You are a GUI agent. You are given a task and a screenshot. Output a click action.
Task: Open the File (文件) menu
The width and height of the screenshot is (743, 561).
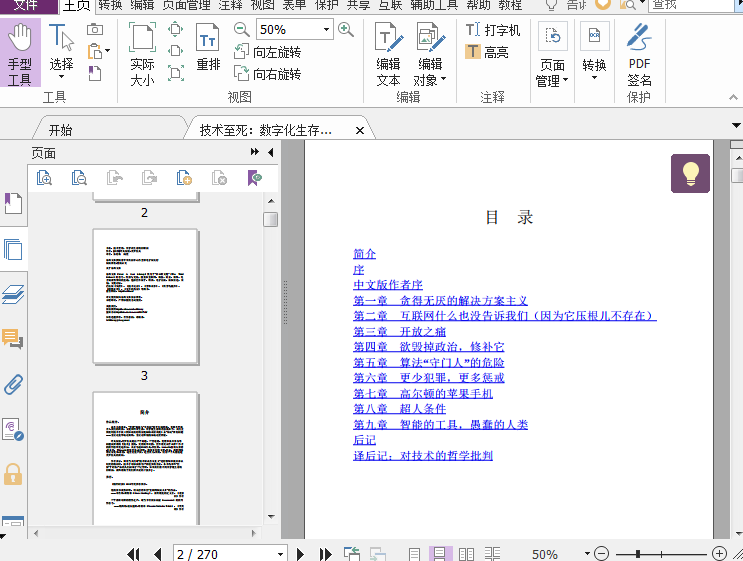(x=27, y=6)
